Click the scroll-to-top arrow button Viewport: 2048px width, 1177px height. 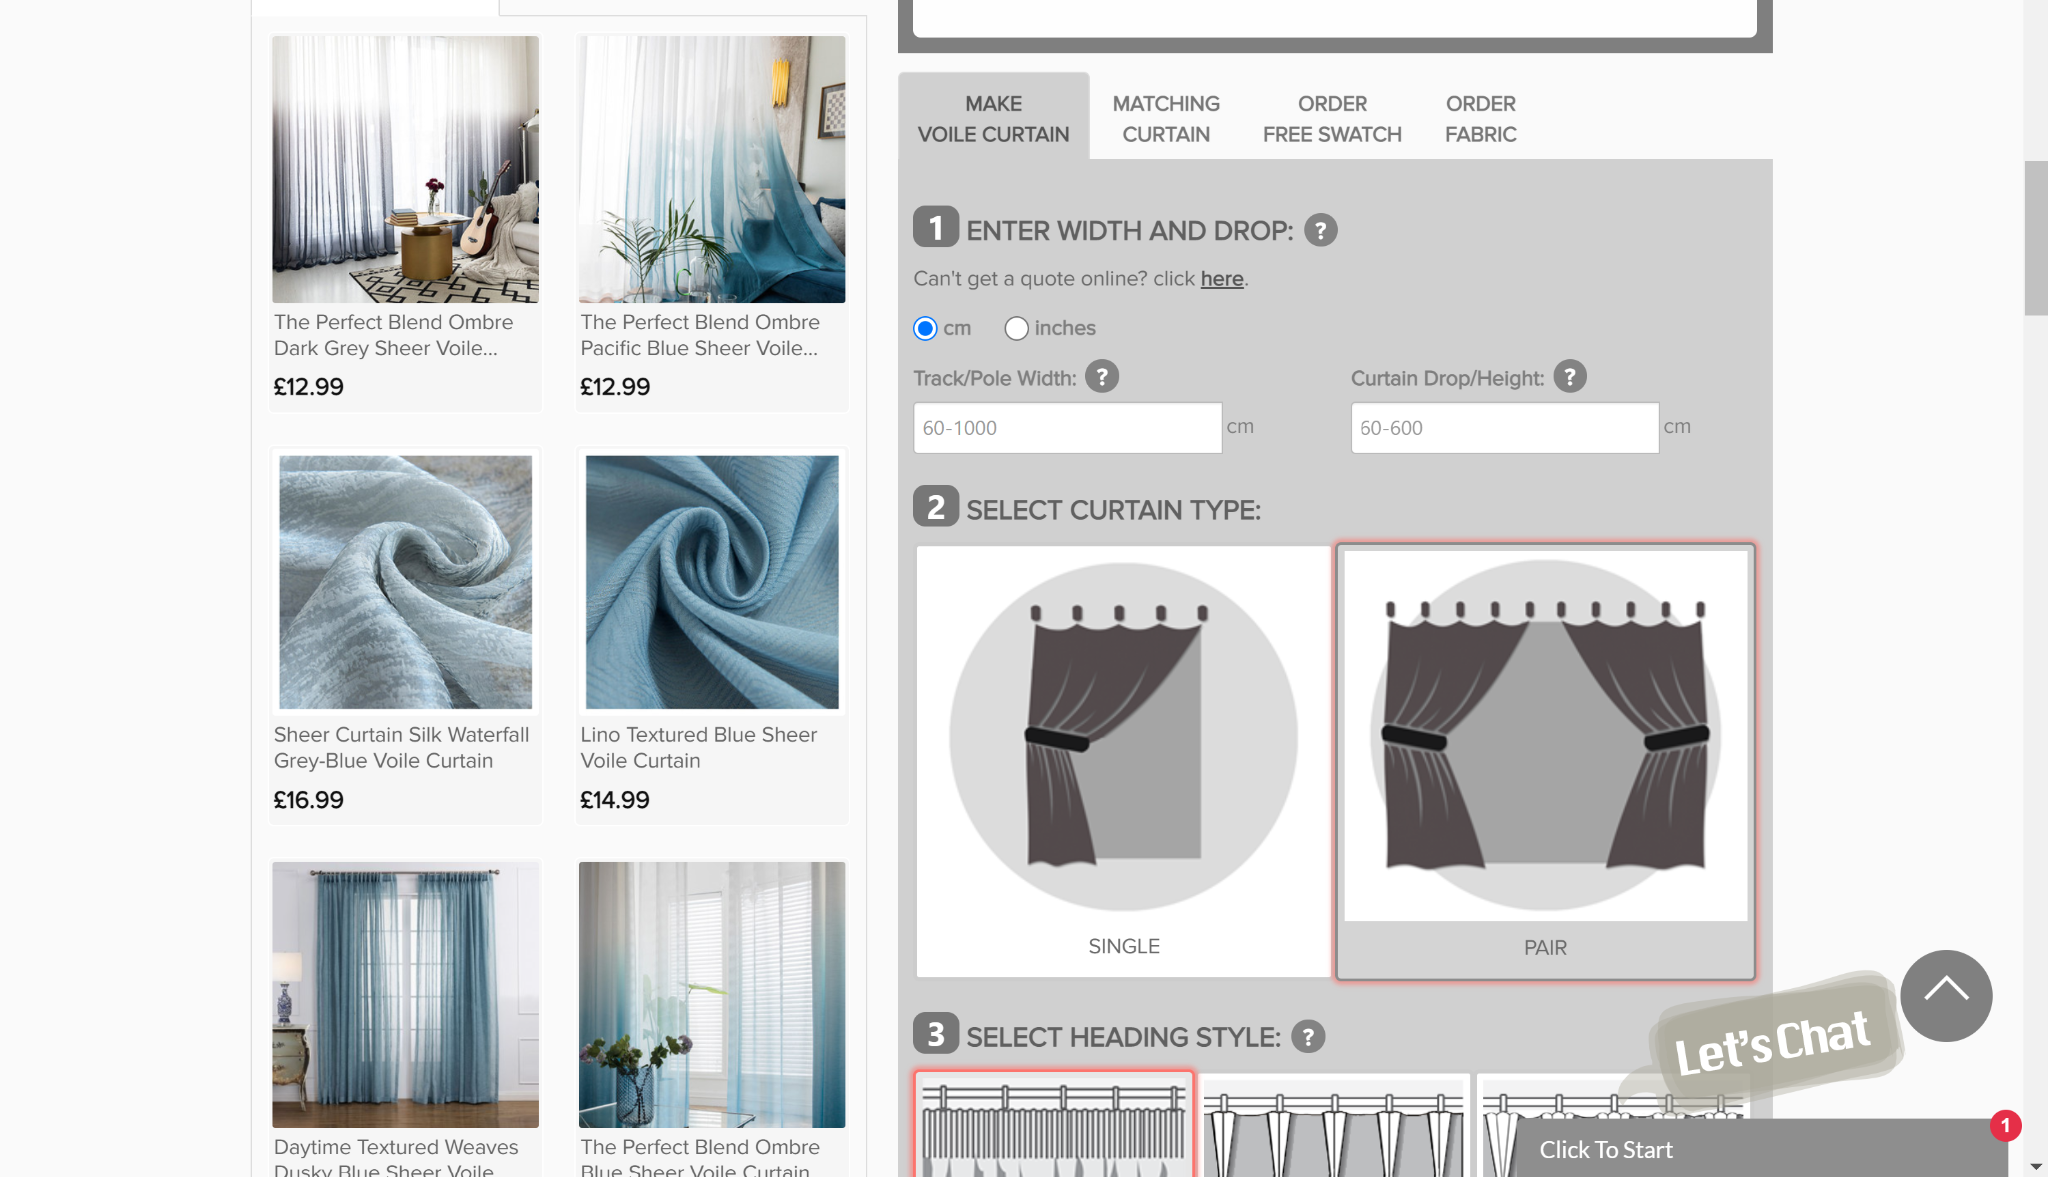coord(1945,995)
